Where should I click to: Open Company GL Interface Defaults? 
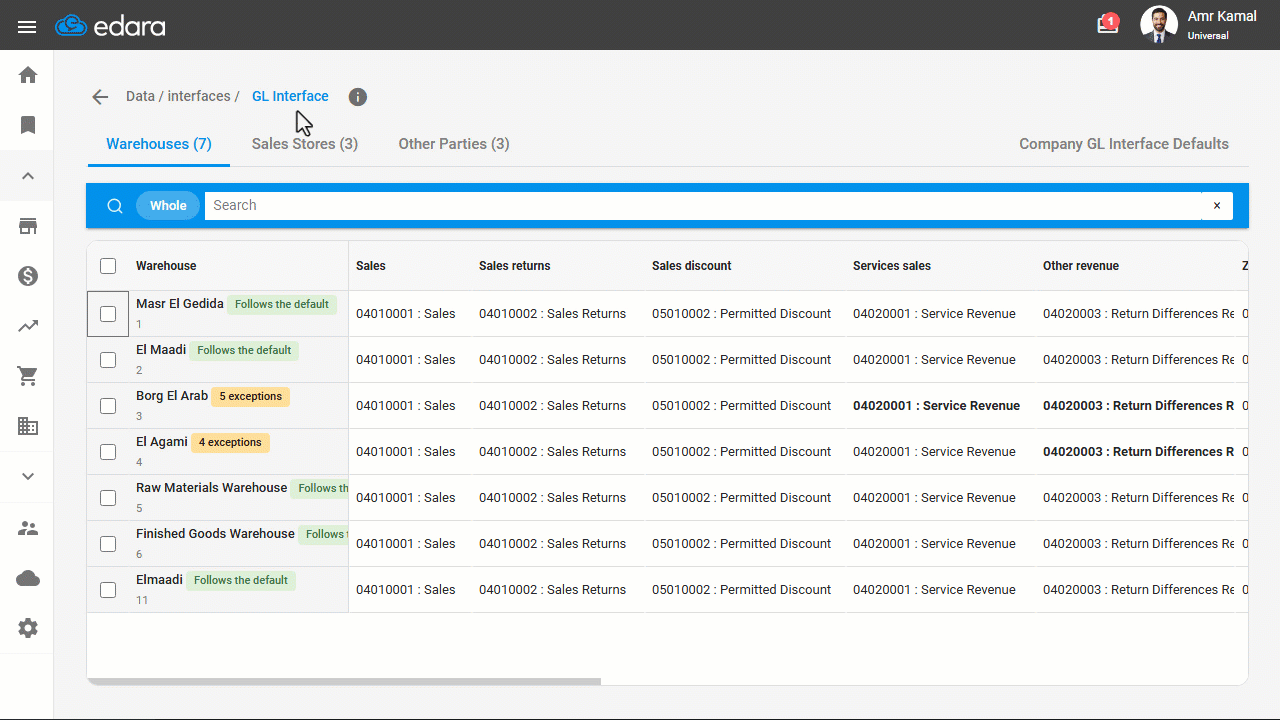coord(1124,144)
